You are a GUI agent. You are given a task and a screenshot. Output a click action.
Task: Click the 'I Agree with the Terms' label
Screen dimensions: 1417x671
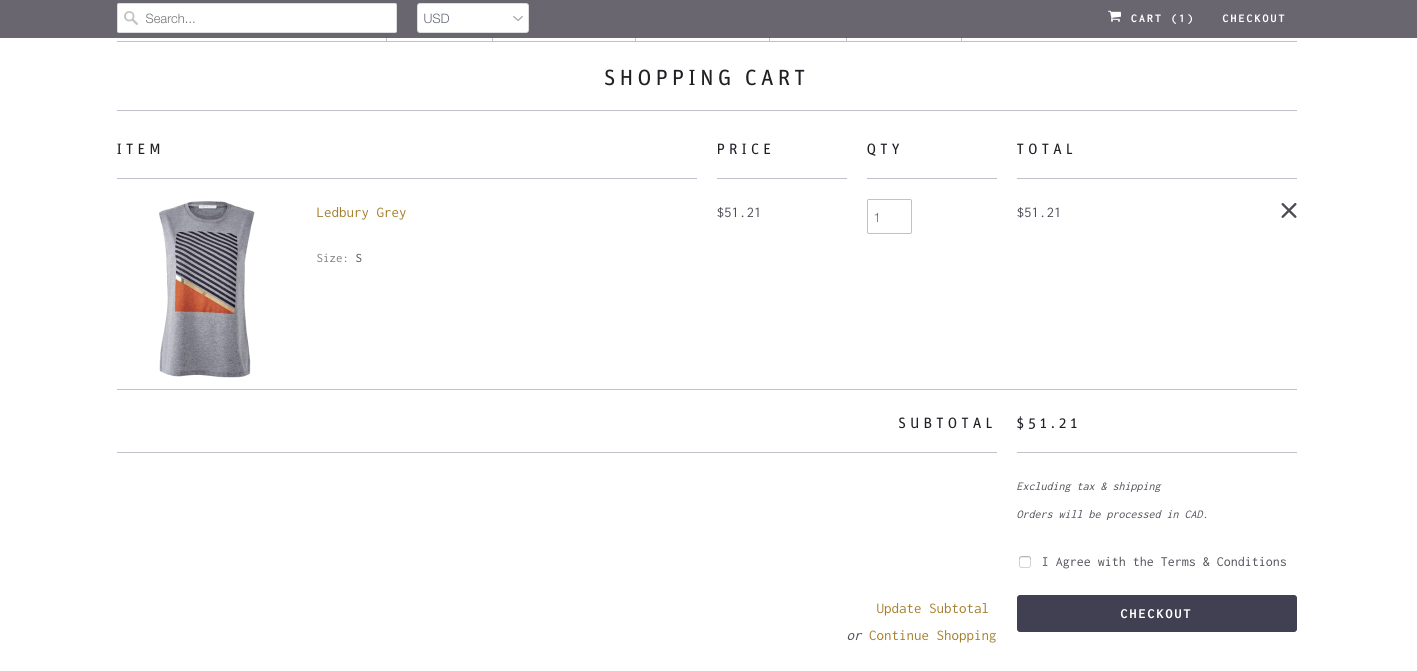[1163, 562]
